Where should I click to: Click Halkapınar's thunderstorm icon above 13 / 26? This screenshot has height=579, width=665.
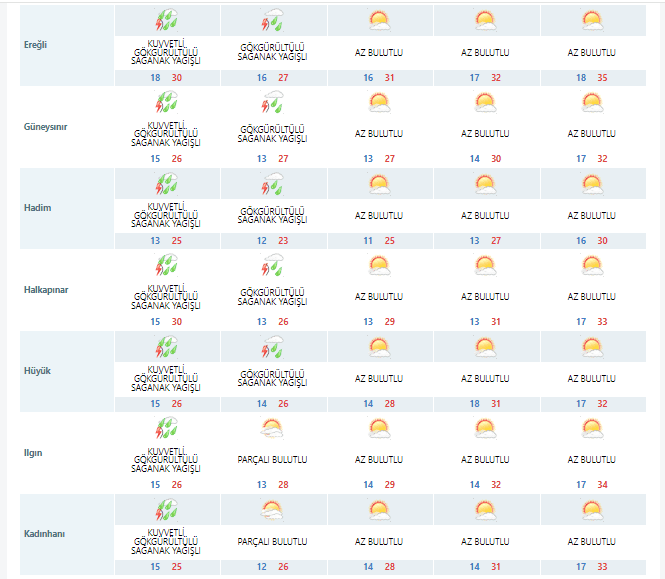272,265
